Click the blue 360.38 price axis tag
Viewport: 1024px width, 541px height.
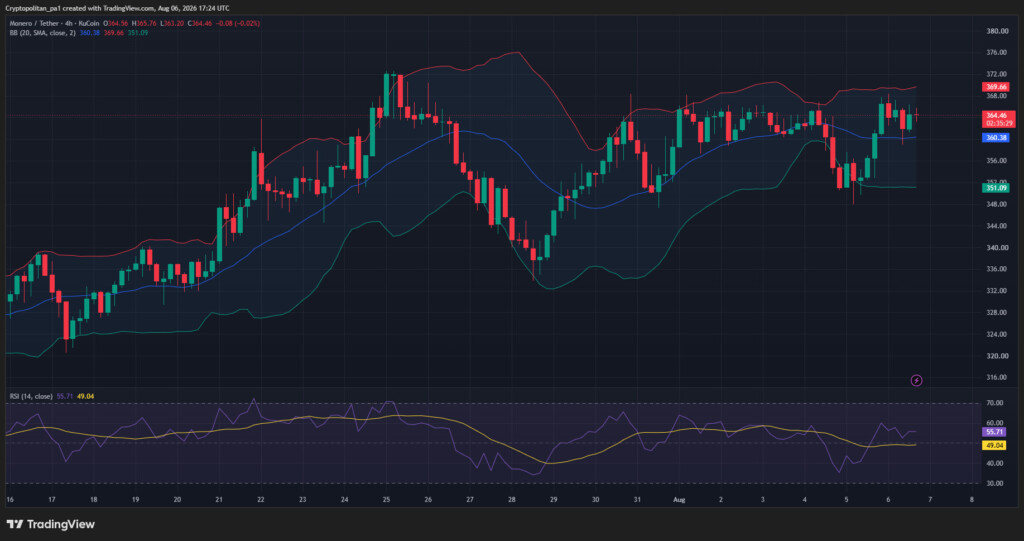coord(997,138)
